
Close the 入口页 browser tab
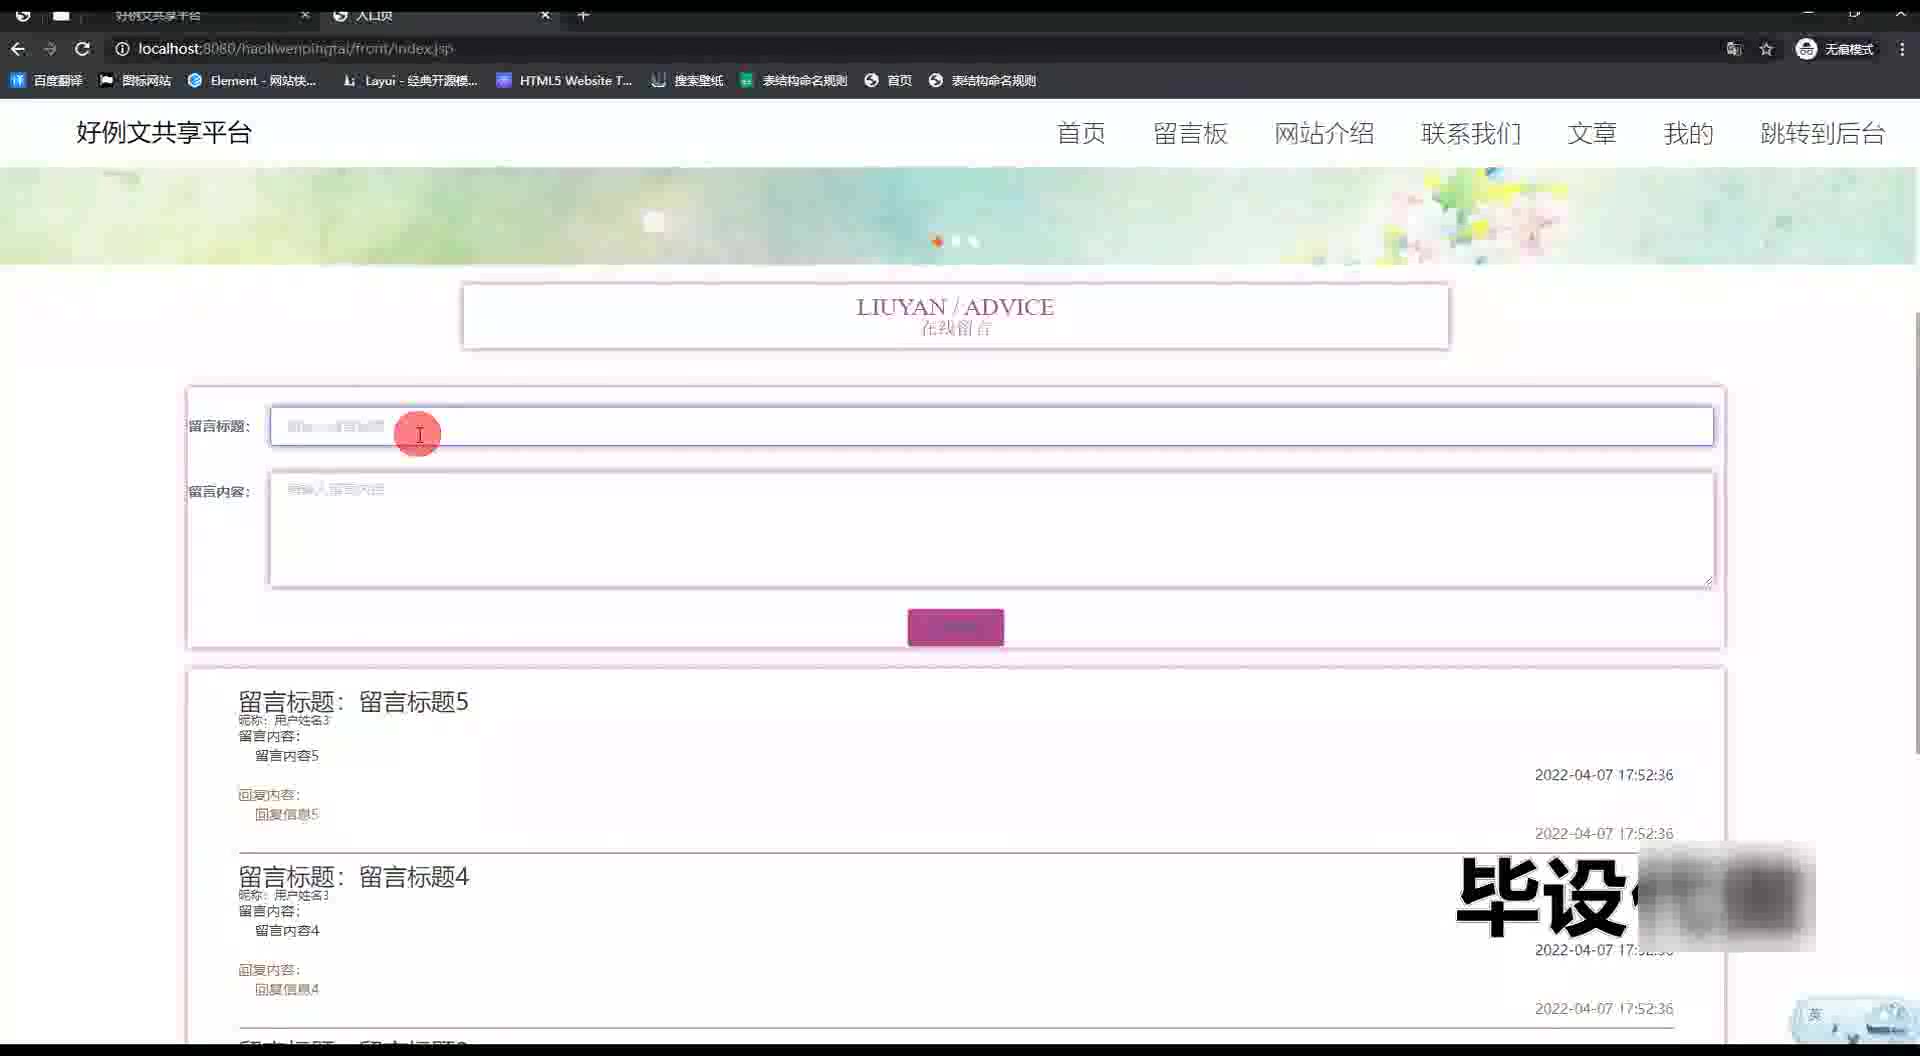coord(545,15)
